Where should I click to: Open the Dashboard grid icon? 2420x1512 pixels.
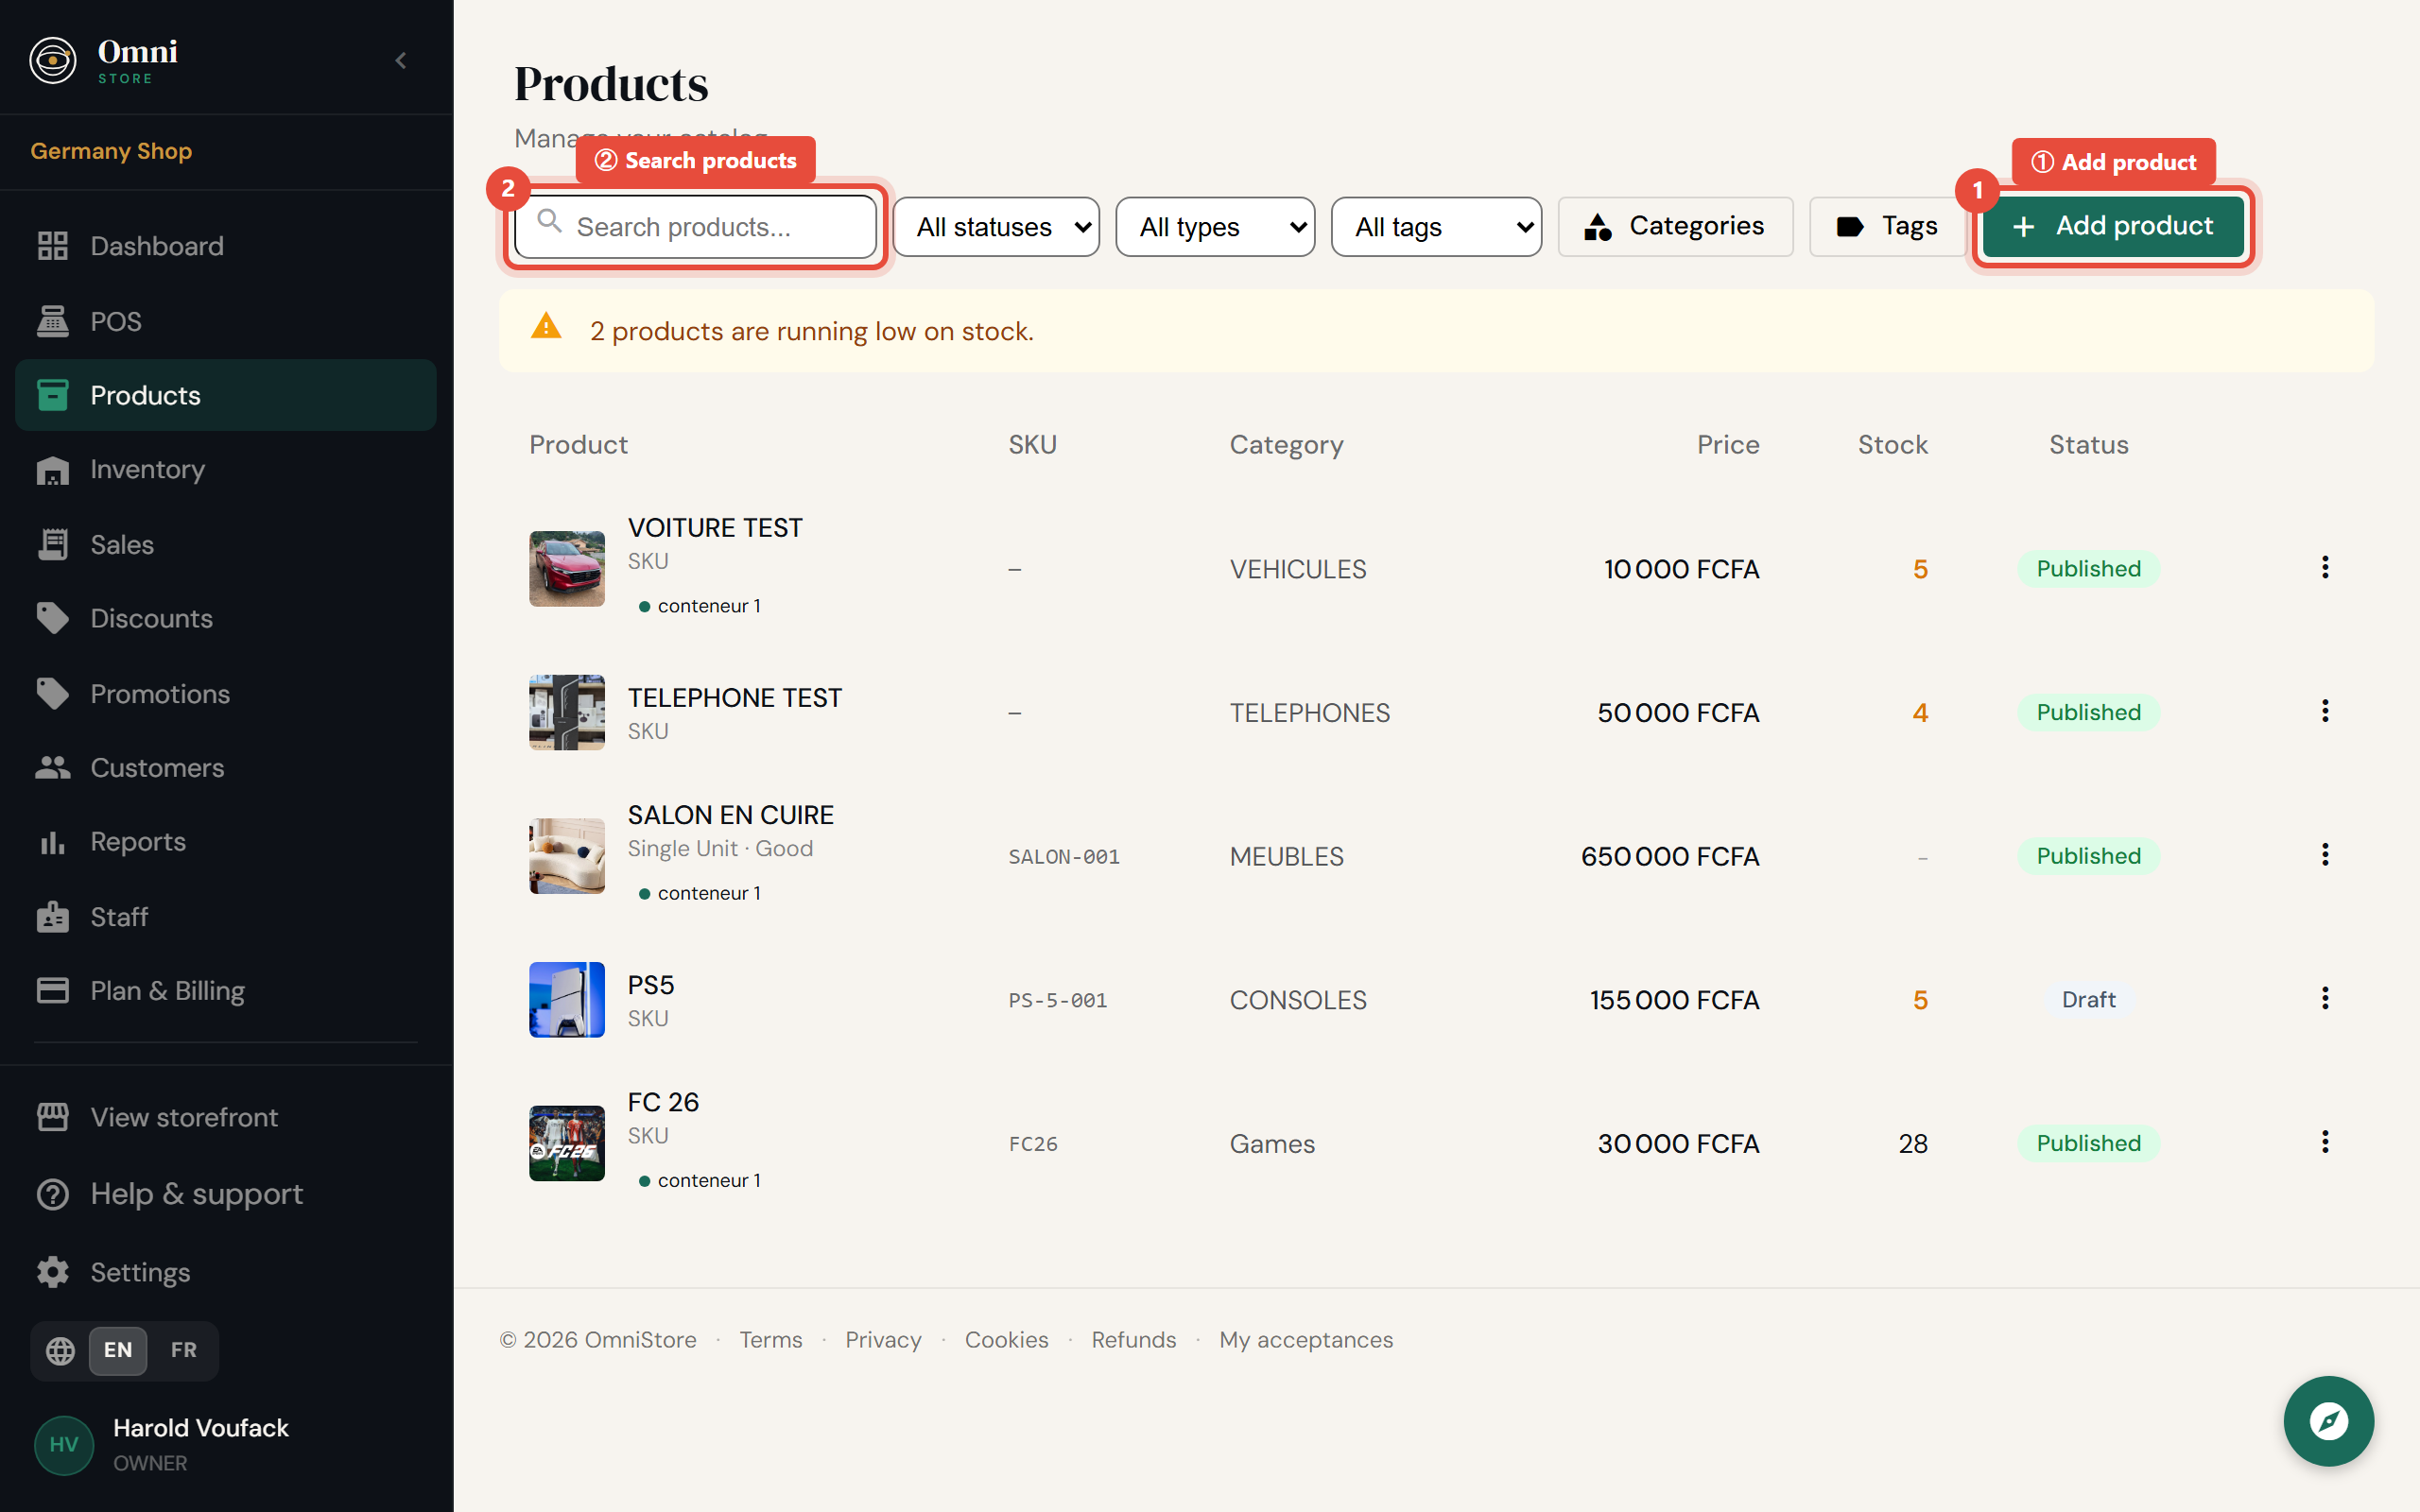click(53, 246)
